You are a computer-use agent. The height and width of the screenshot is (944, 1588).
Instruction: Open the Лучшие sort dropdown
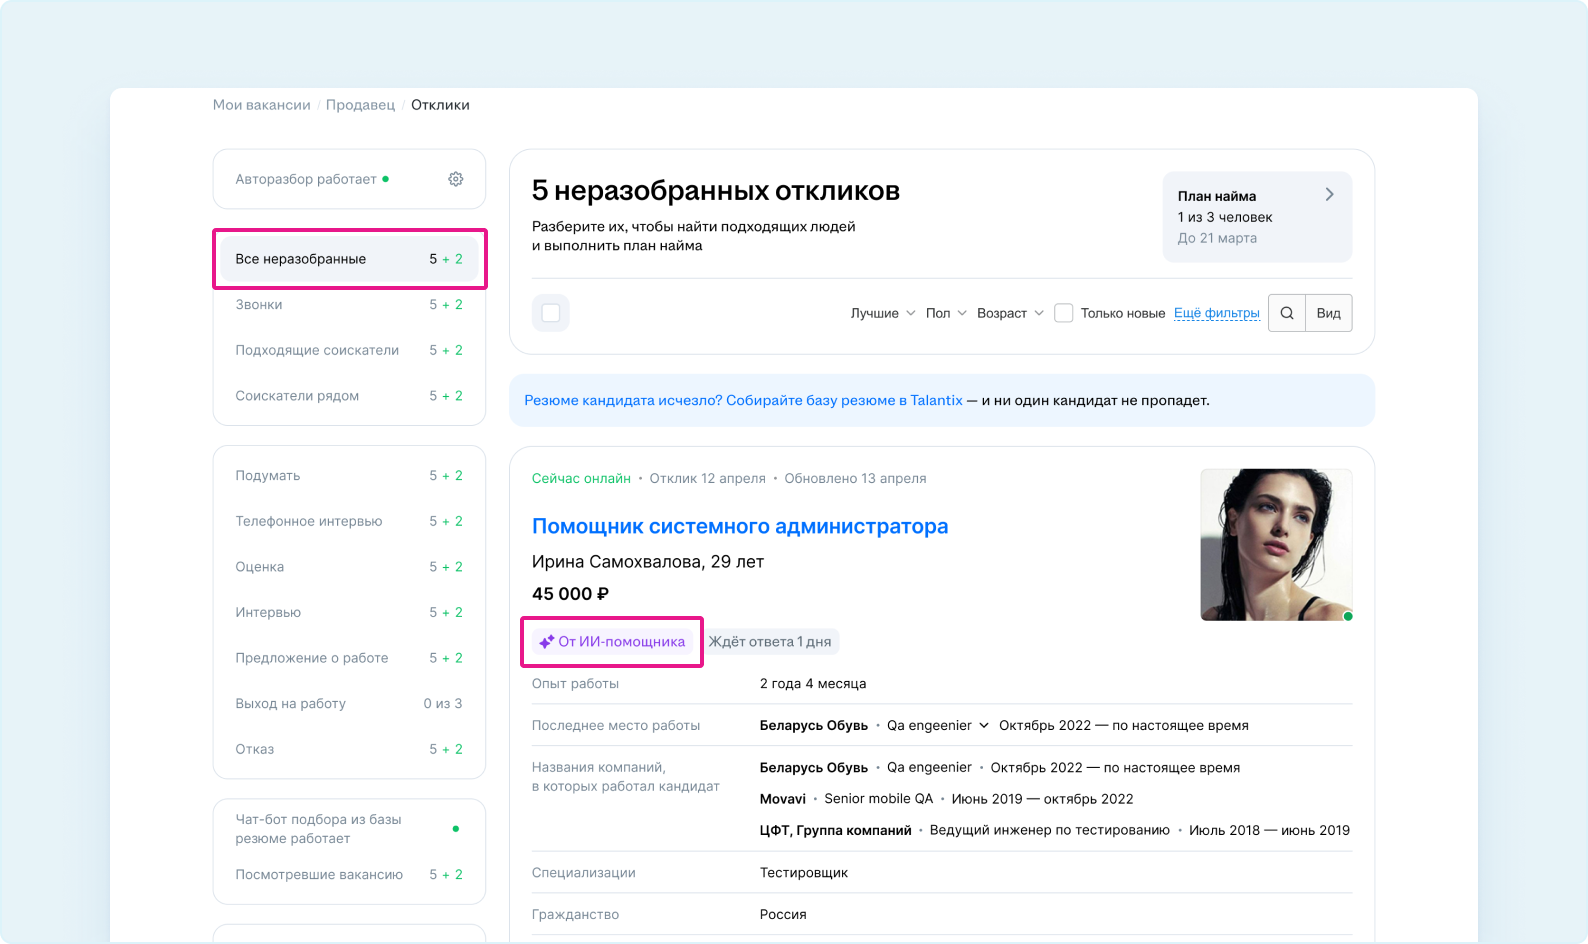click(882, 313)
